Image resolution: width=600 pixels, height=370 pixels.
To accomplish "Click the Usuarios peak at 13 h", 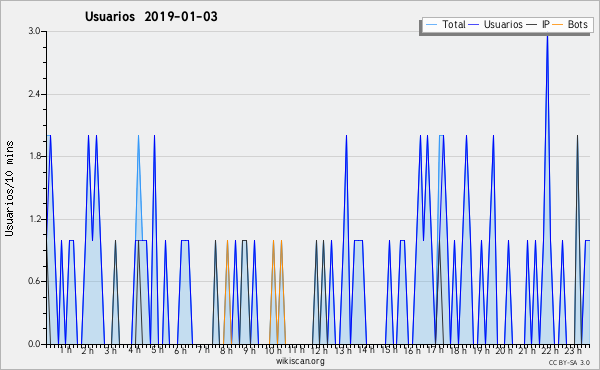I will pos(346,137).
